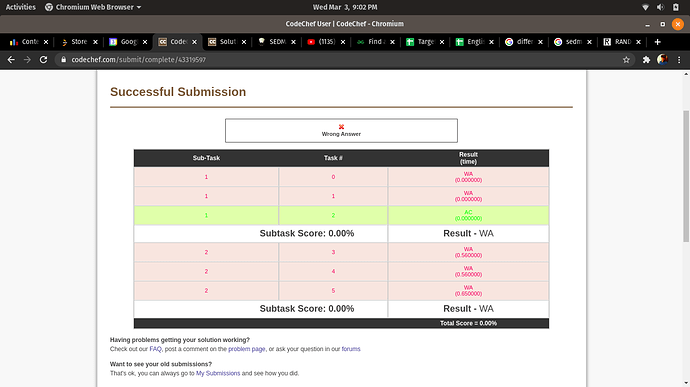Open the Chromium Web Browser app menu
This screenshot has height=387, width=690.
[93, 7]
